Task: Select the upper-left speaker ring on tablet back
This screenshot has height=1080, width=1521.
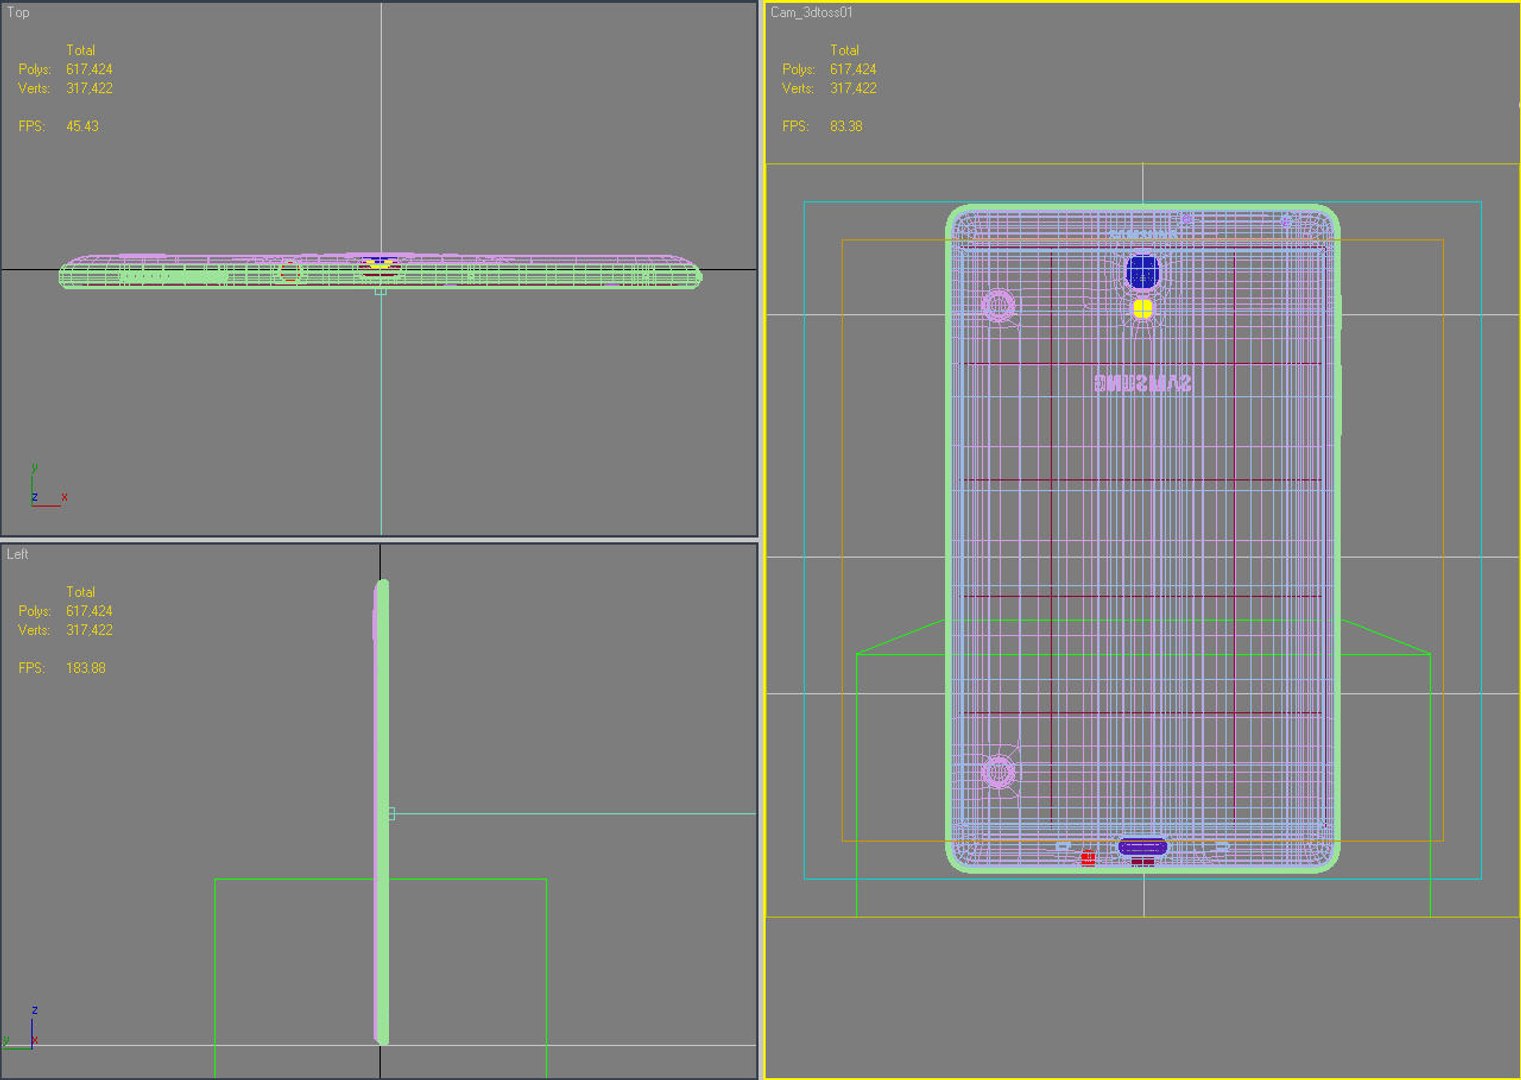Action: pos(998,306)
